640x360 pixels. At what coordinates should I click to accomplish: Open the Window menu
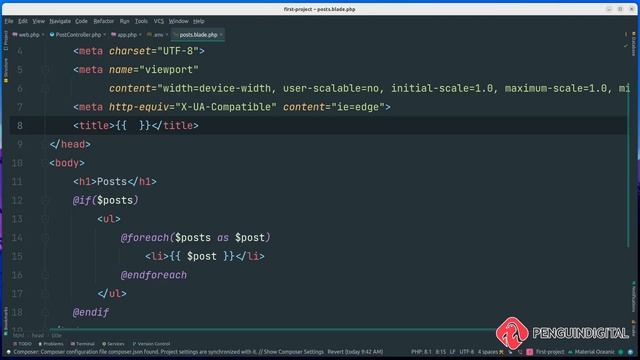pos(178,21)
